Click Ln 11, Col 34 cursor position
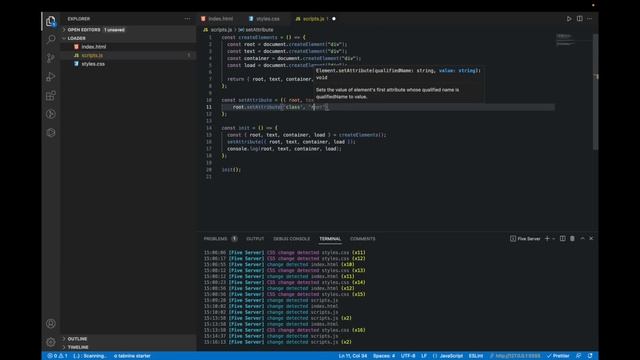The image size is (640, 360). click(x=353, y=356)
